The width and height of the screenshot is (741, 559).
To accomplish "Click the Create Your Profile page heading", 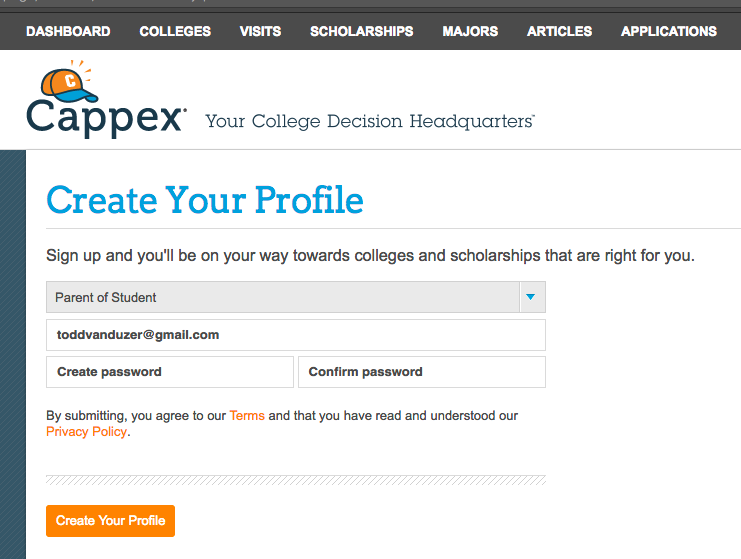I will [x=205, y=200].
